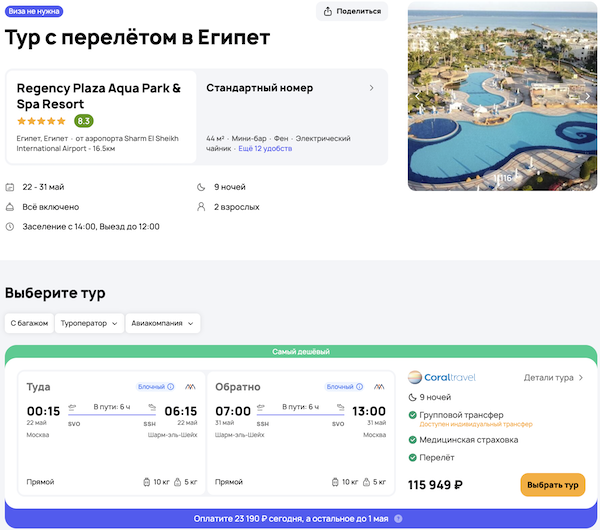Image resolution: width=600 pixels, height=530 pixels.
Task: Click the hotel star rating icons
Action: click(x=42, y=121)
